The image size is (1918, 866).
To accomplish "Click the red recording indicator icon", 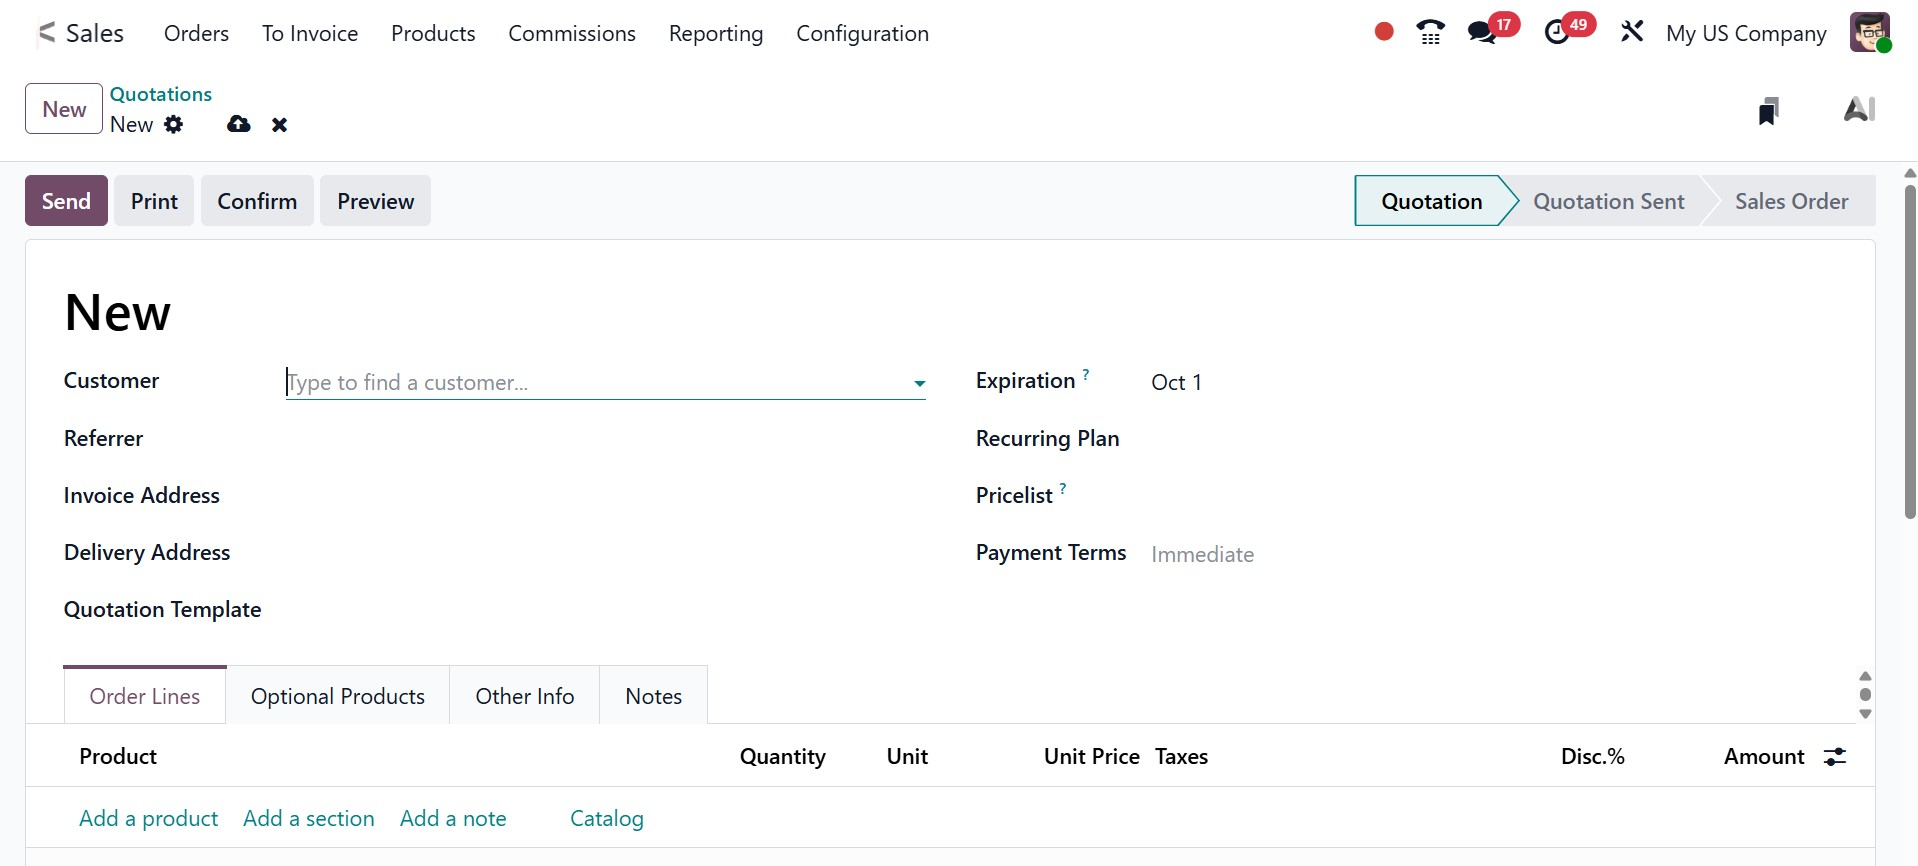I will coord(1384,32).
